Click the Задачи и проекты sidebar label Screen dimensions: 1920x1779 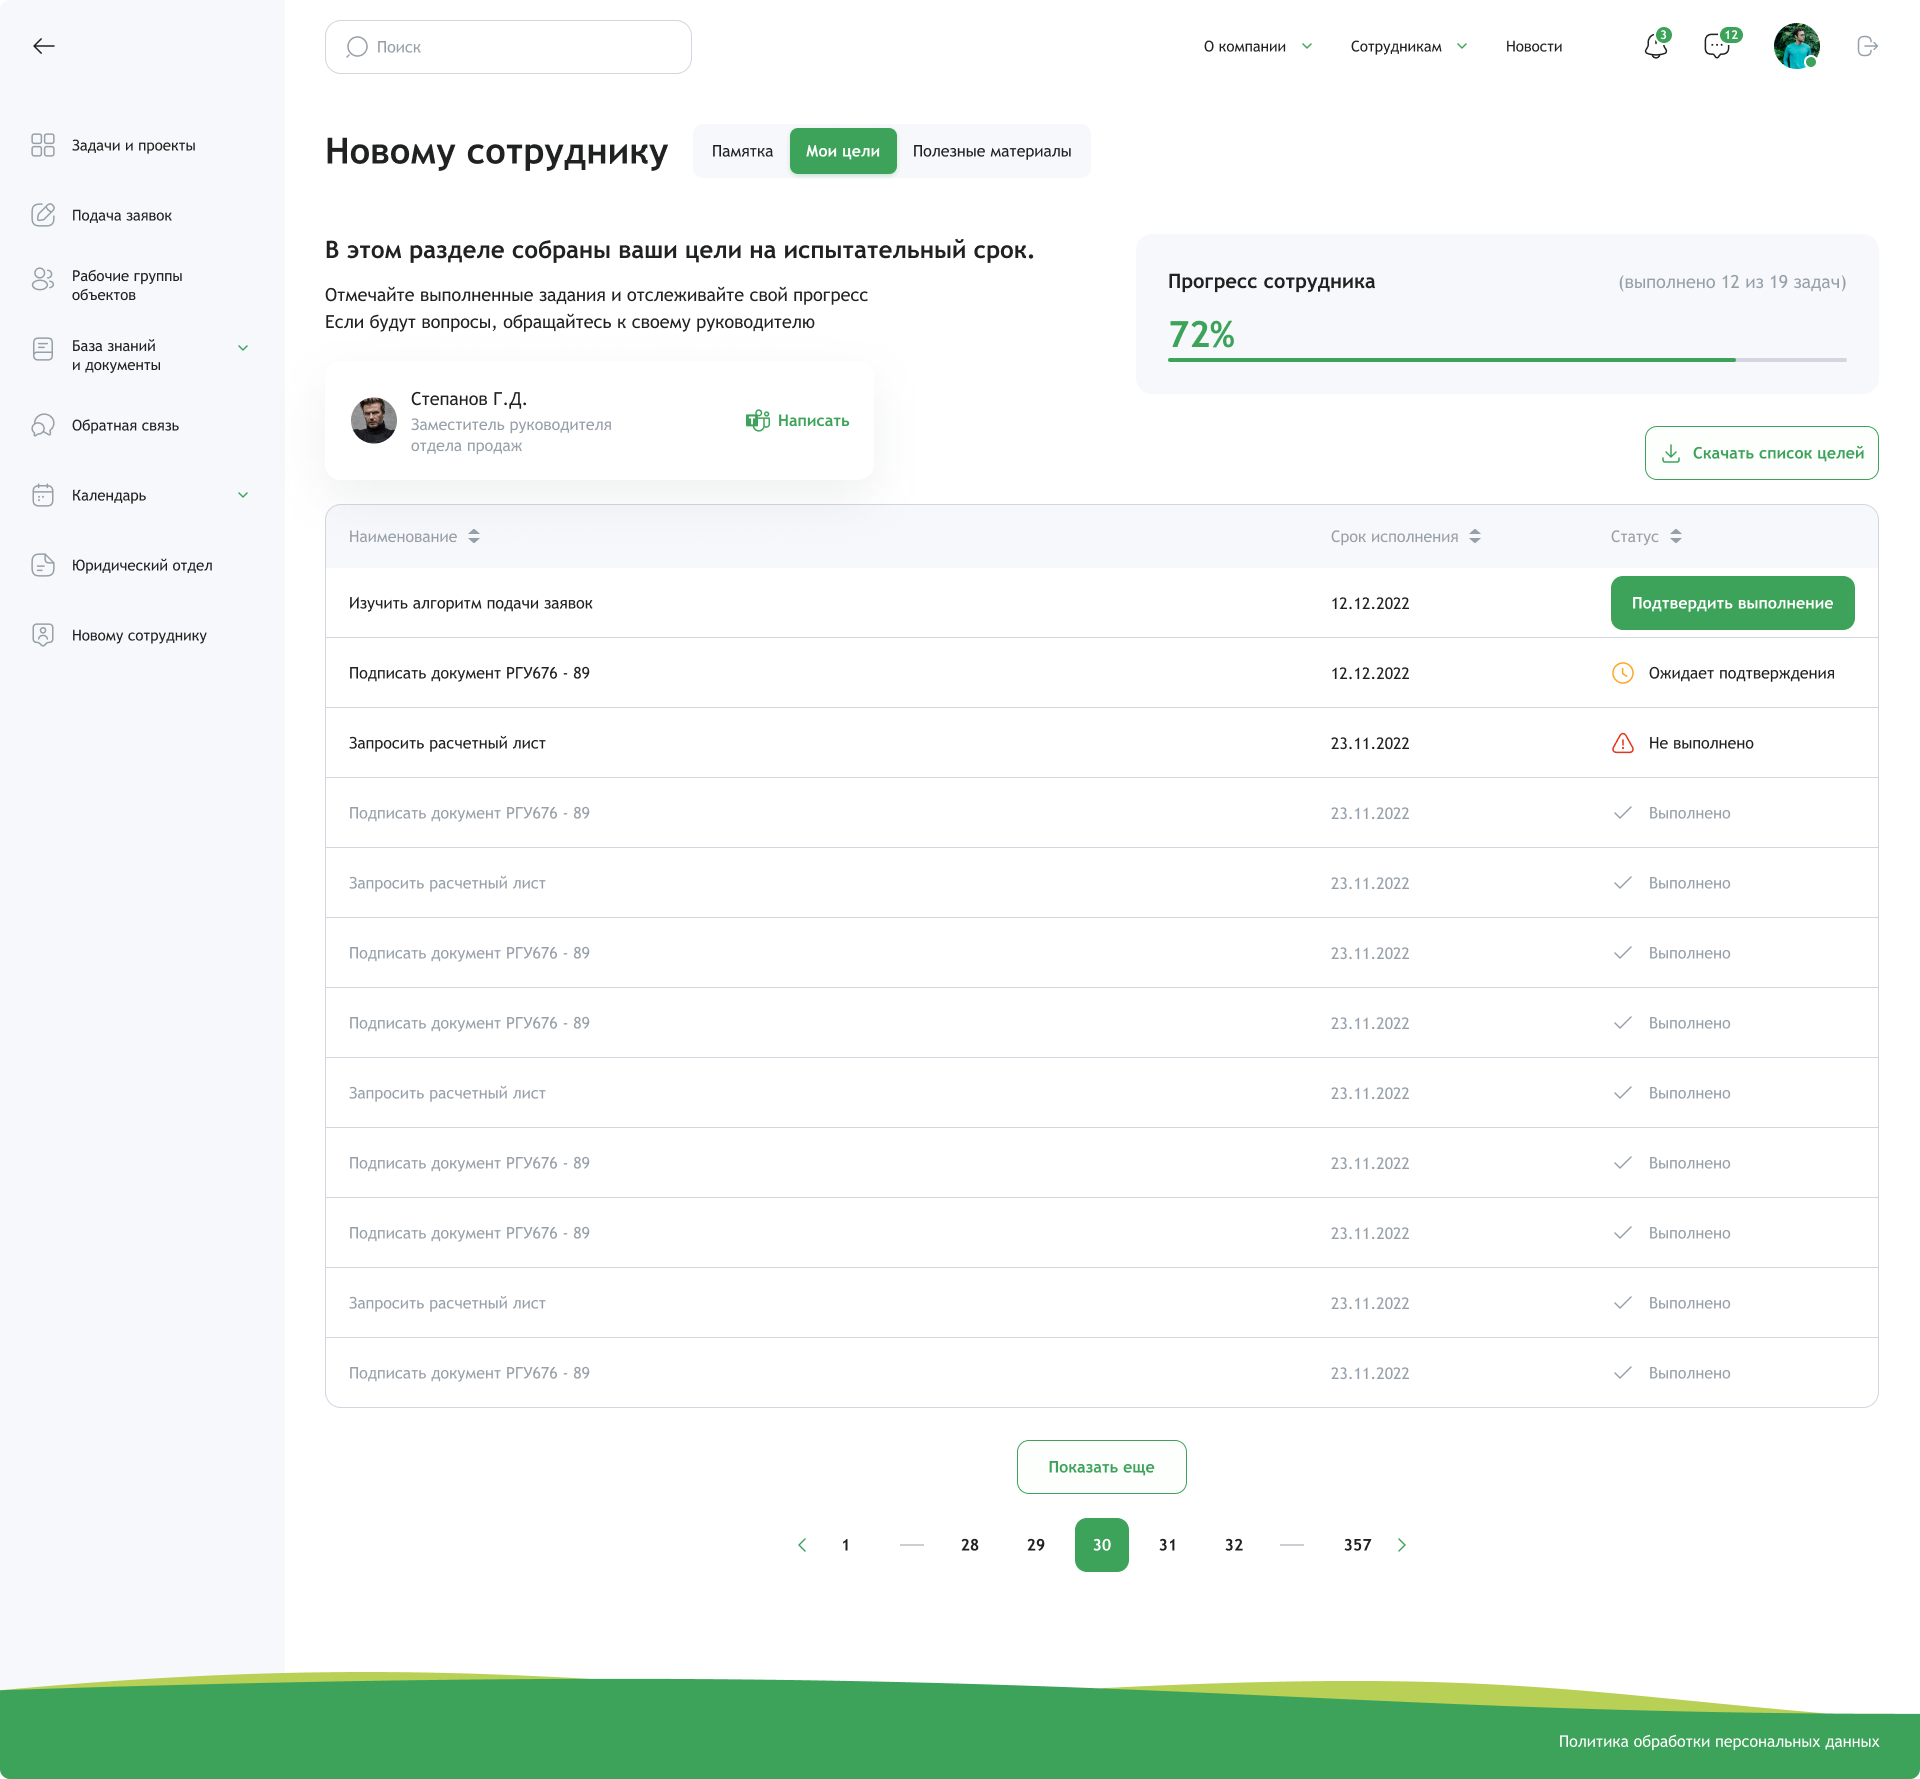coord(134,145)
